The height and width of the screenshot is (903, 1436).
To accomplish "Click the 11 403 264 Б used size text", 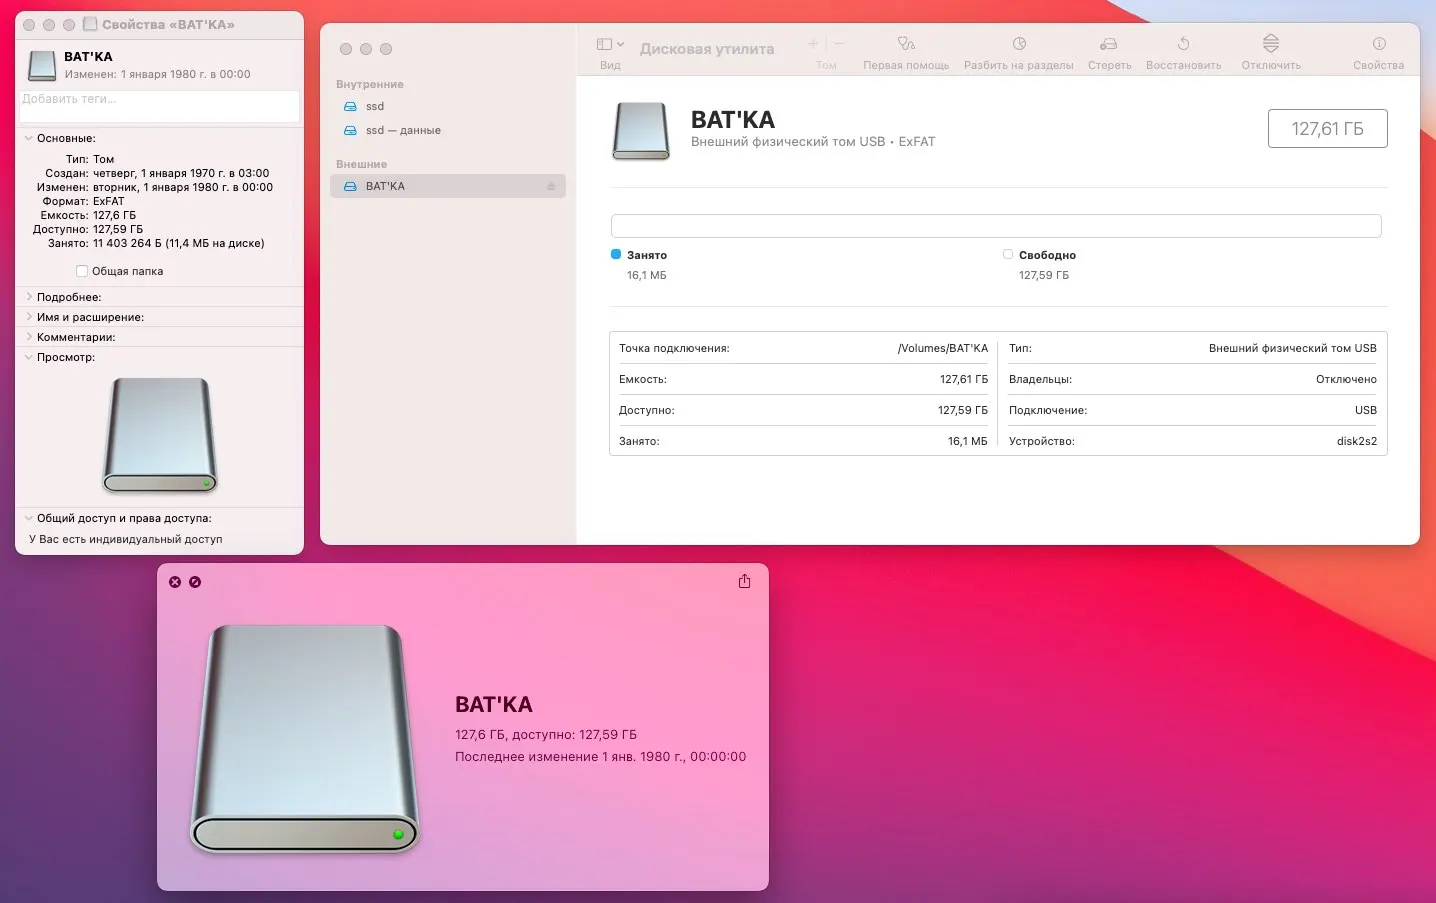I will (x=179, y=243).
